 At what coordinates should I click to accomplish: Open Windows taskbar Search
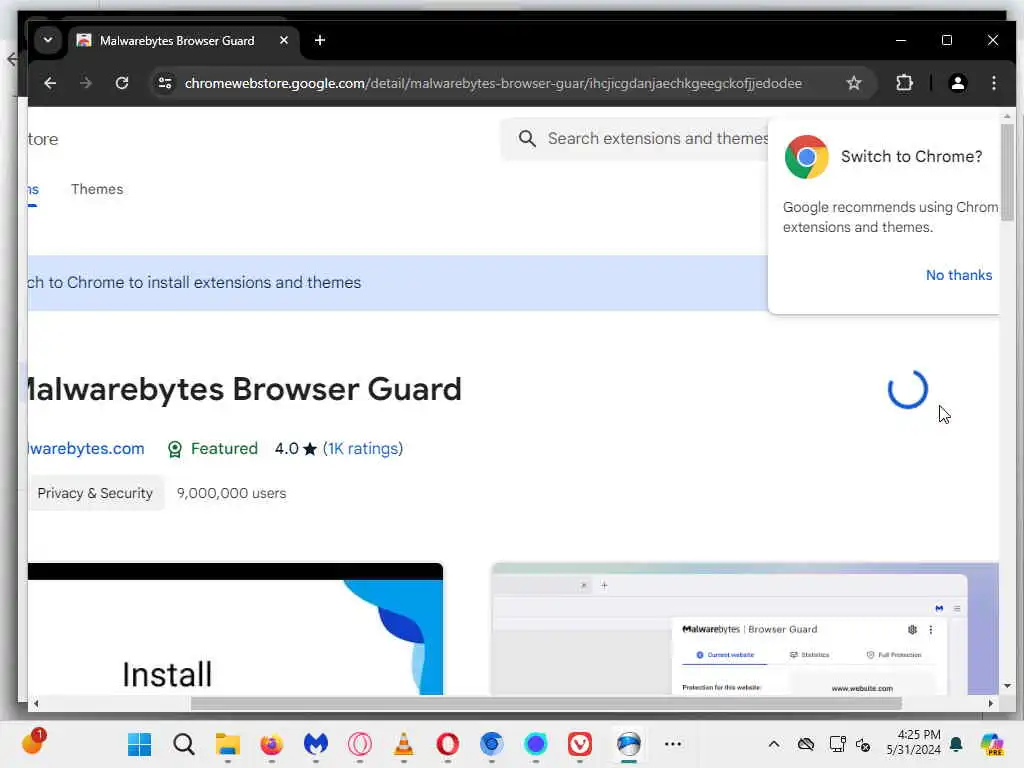184,744
